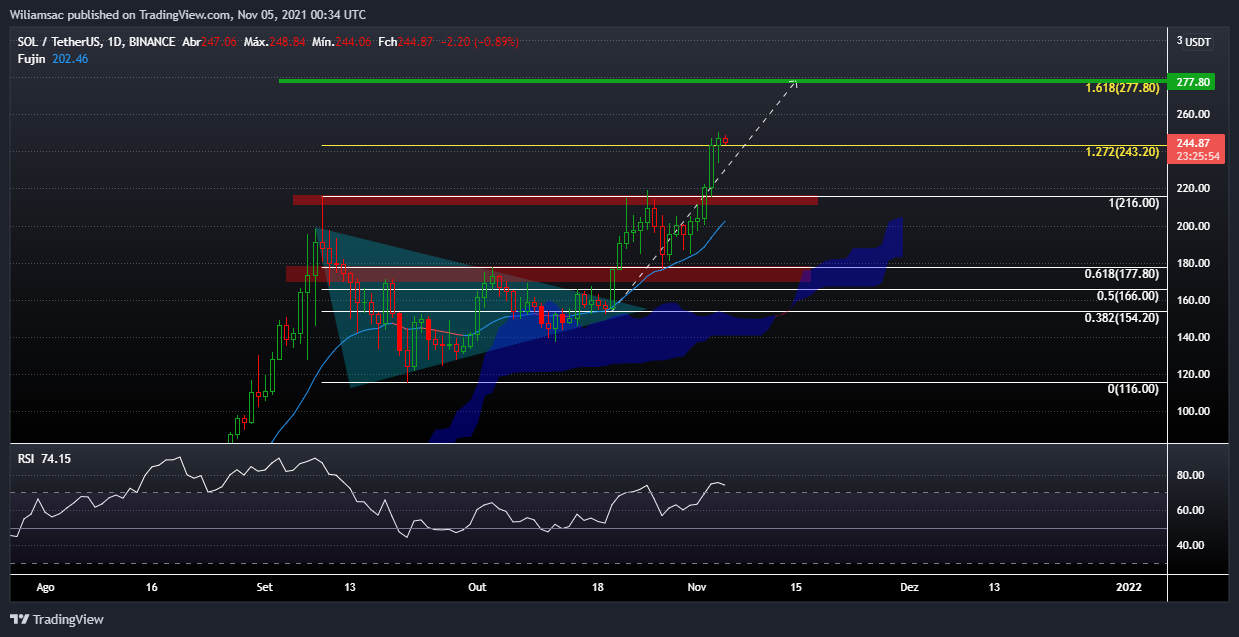Click the latest red daily candle
1239x637 pixels.
(725, 139)
